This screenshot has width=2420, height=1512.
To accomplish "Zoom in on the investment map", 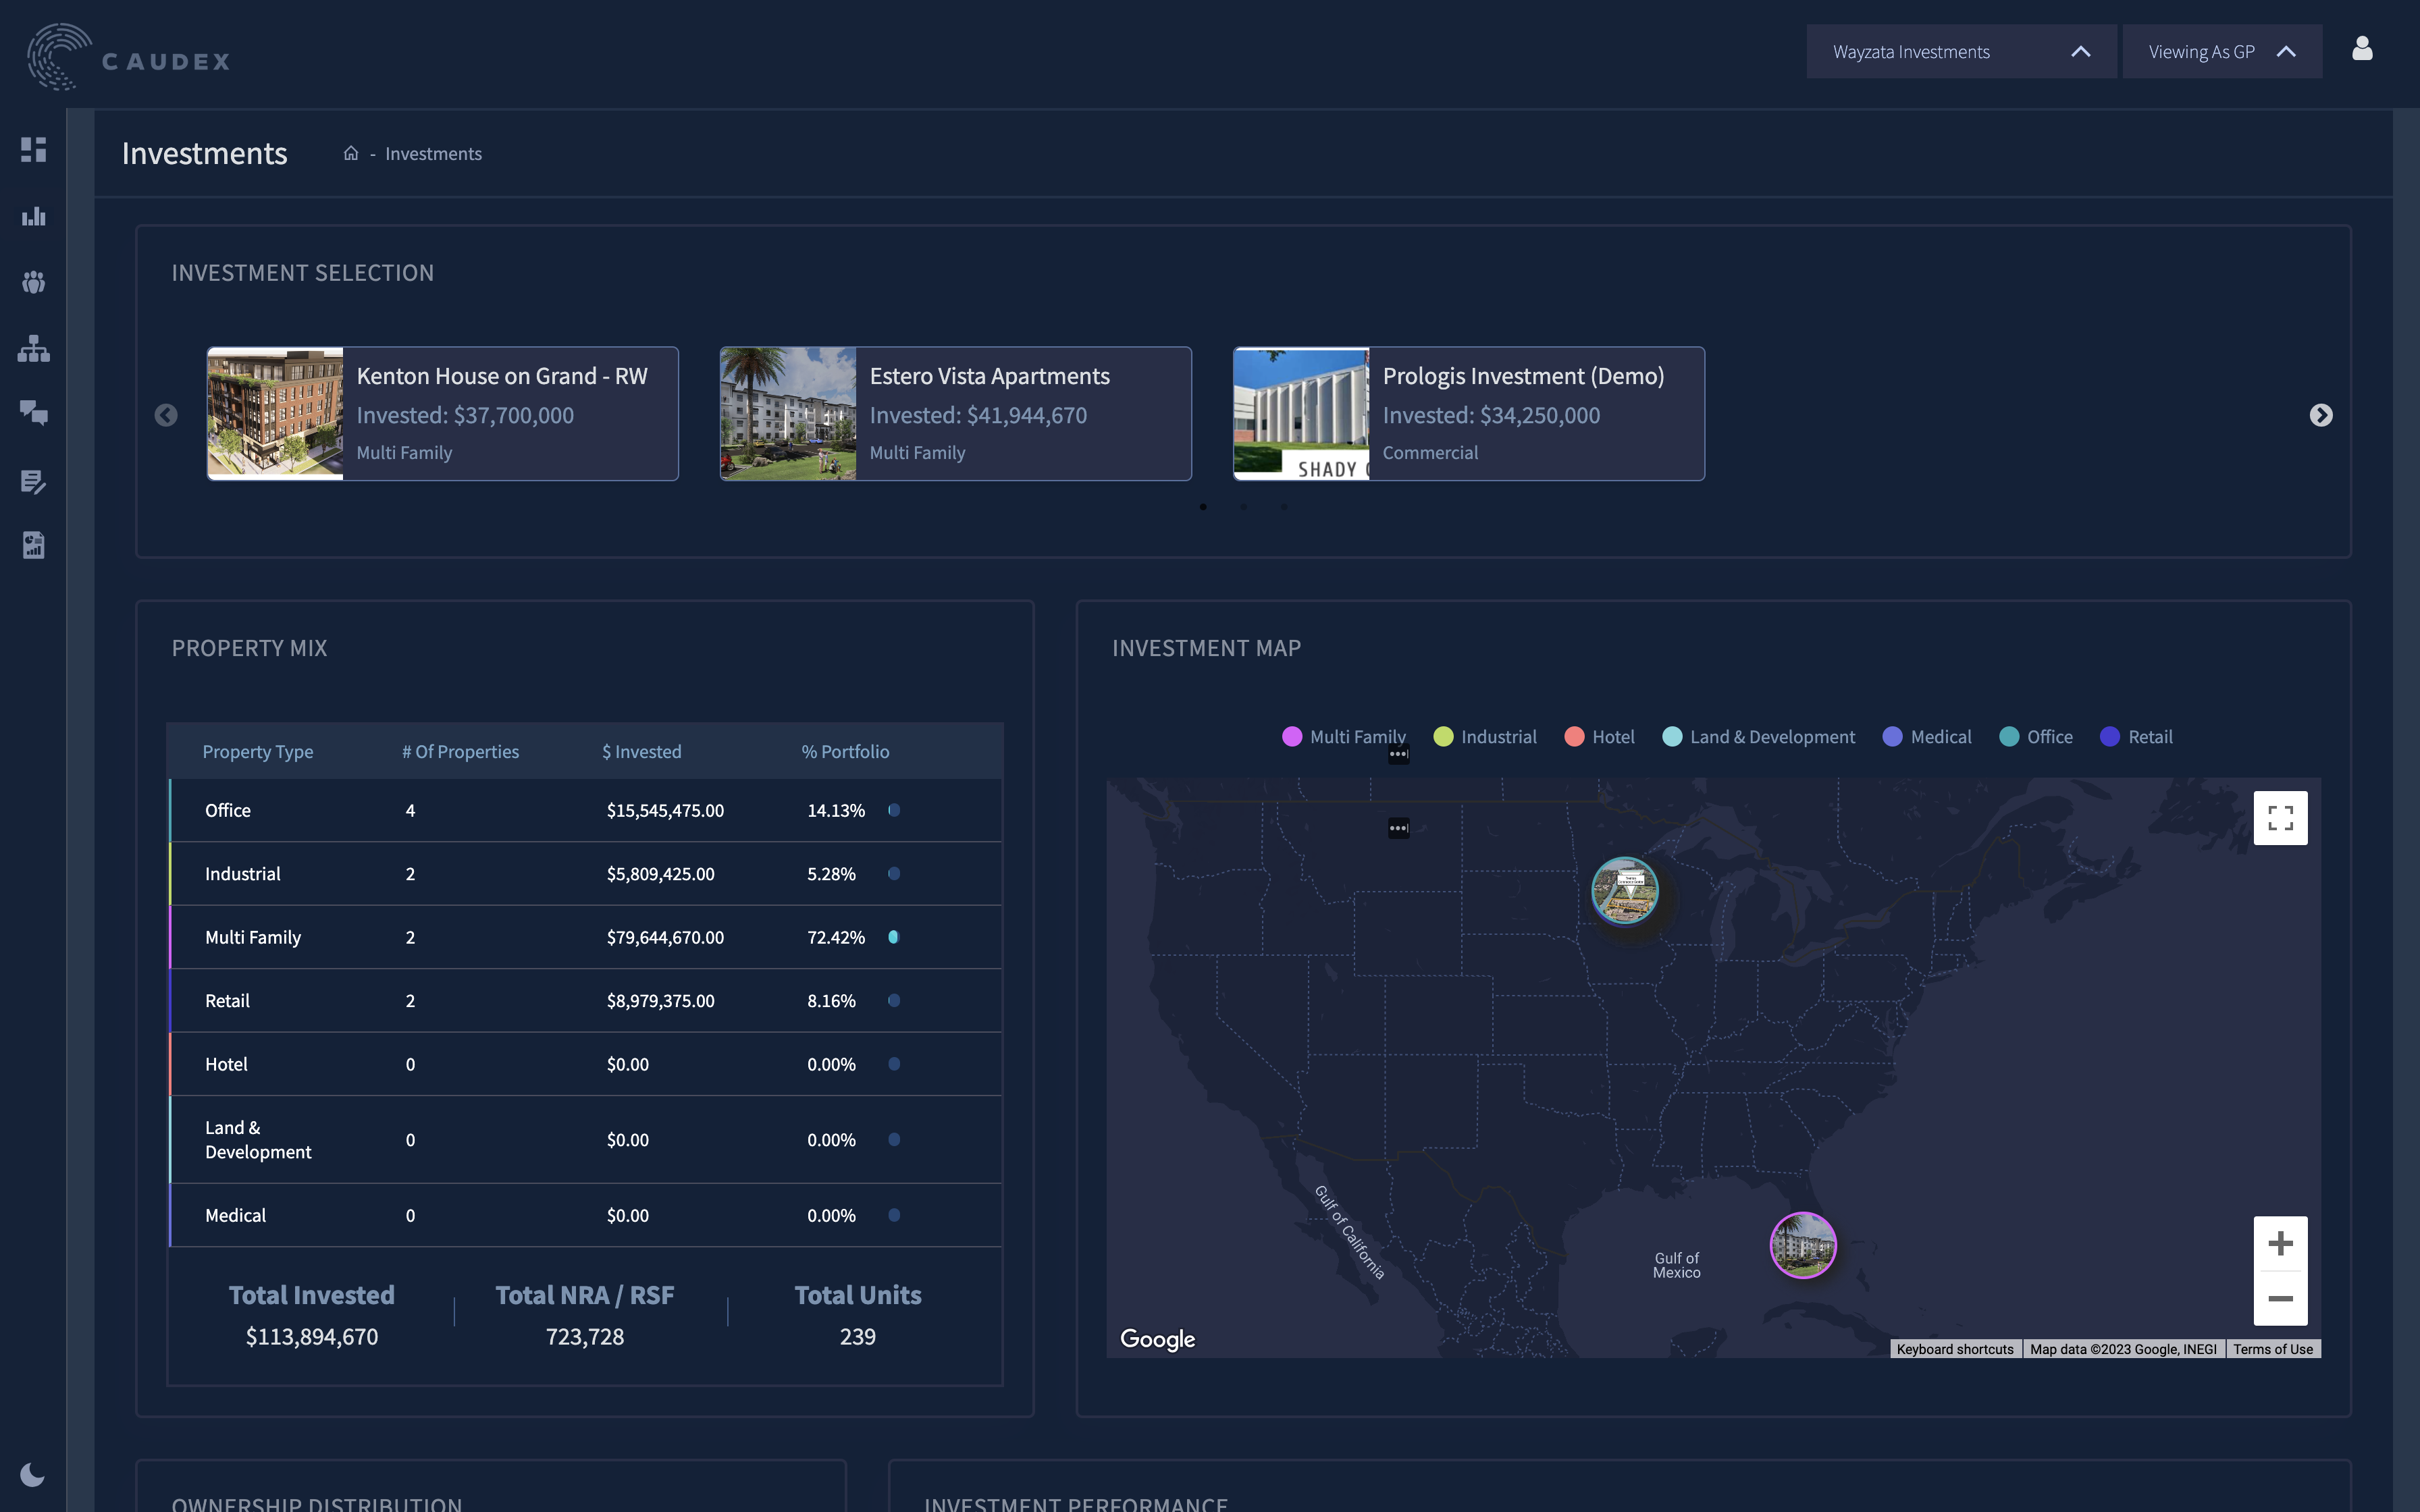I will [x=2280, y=1244].
